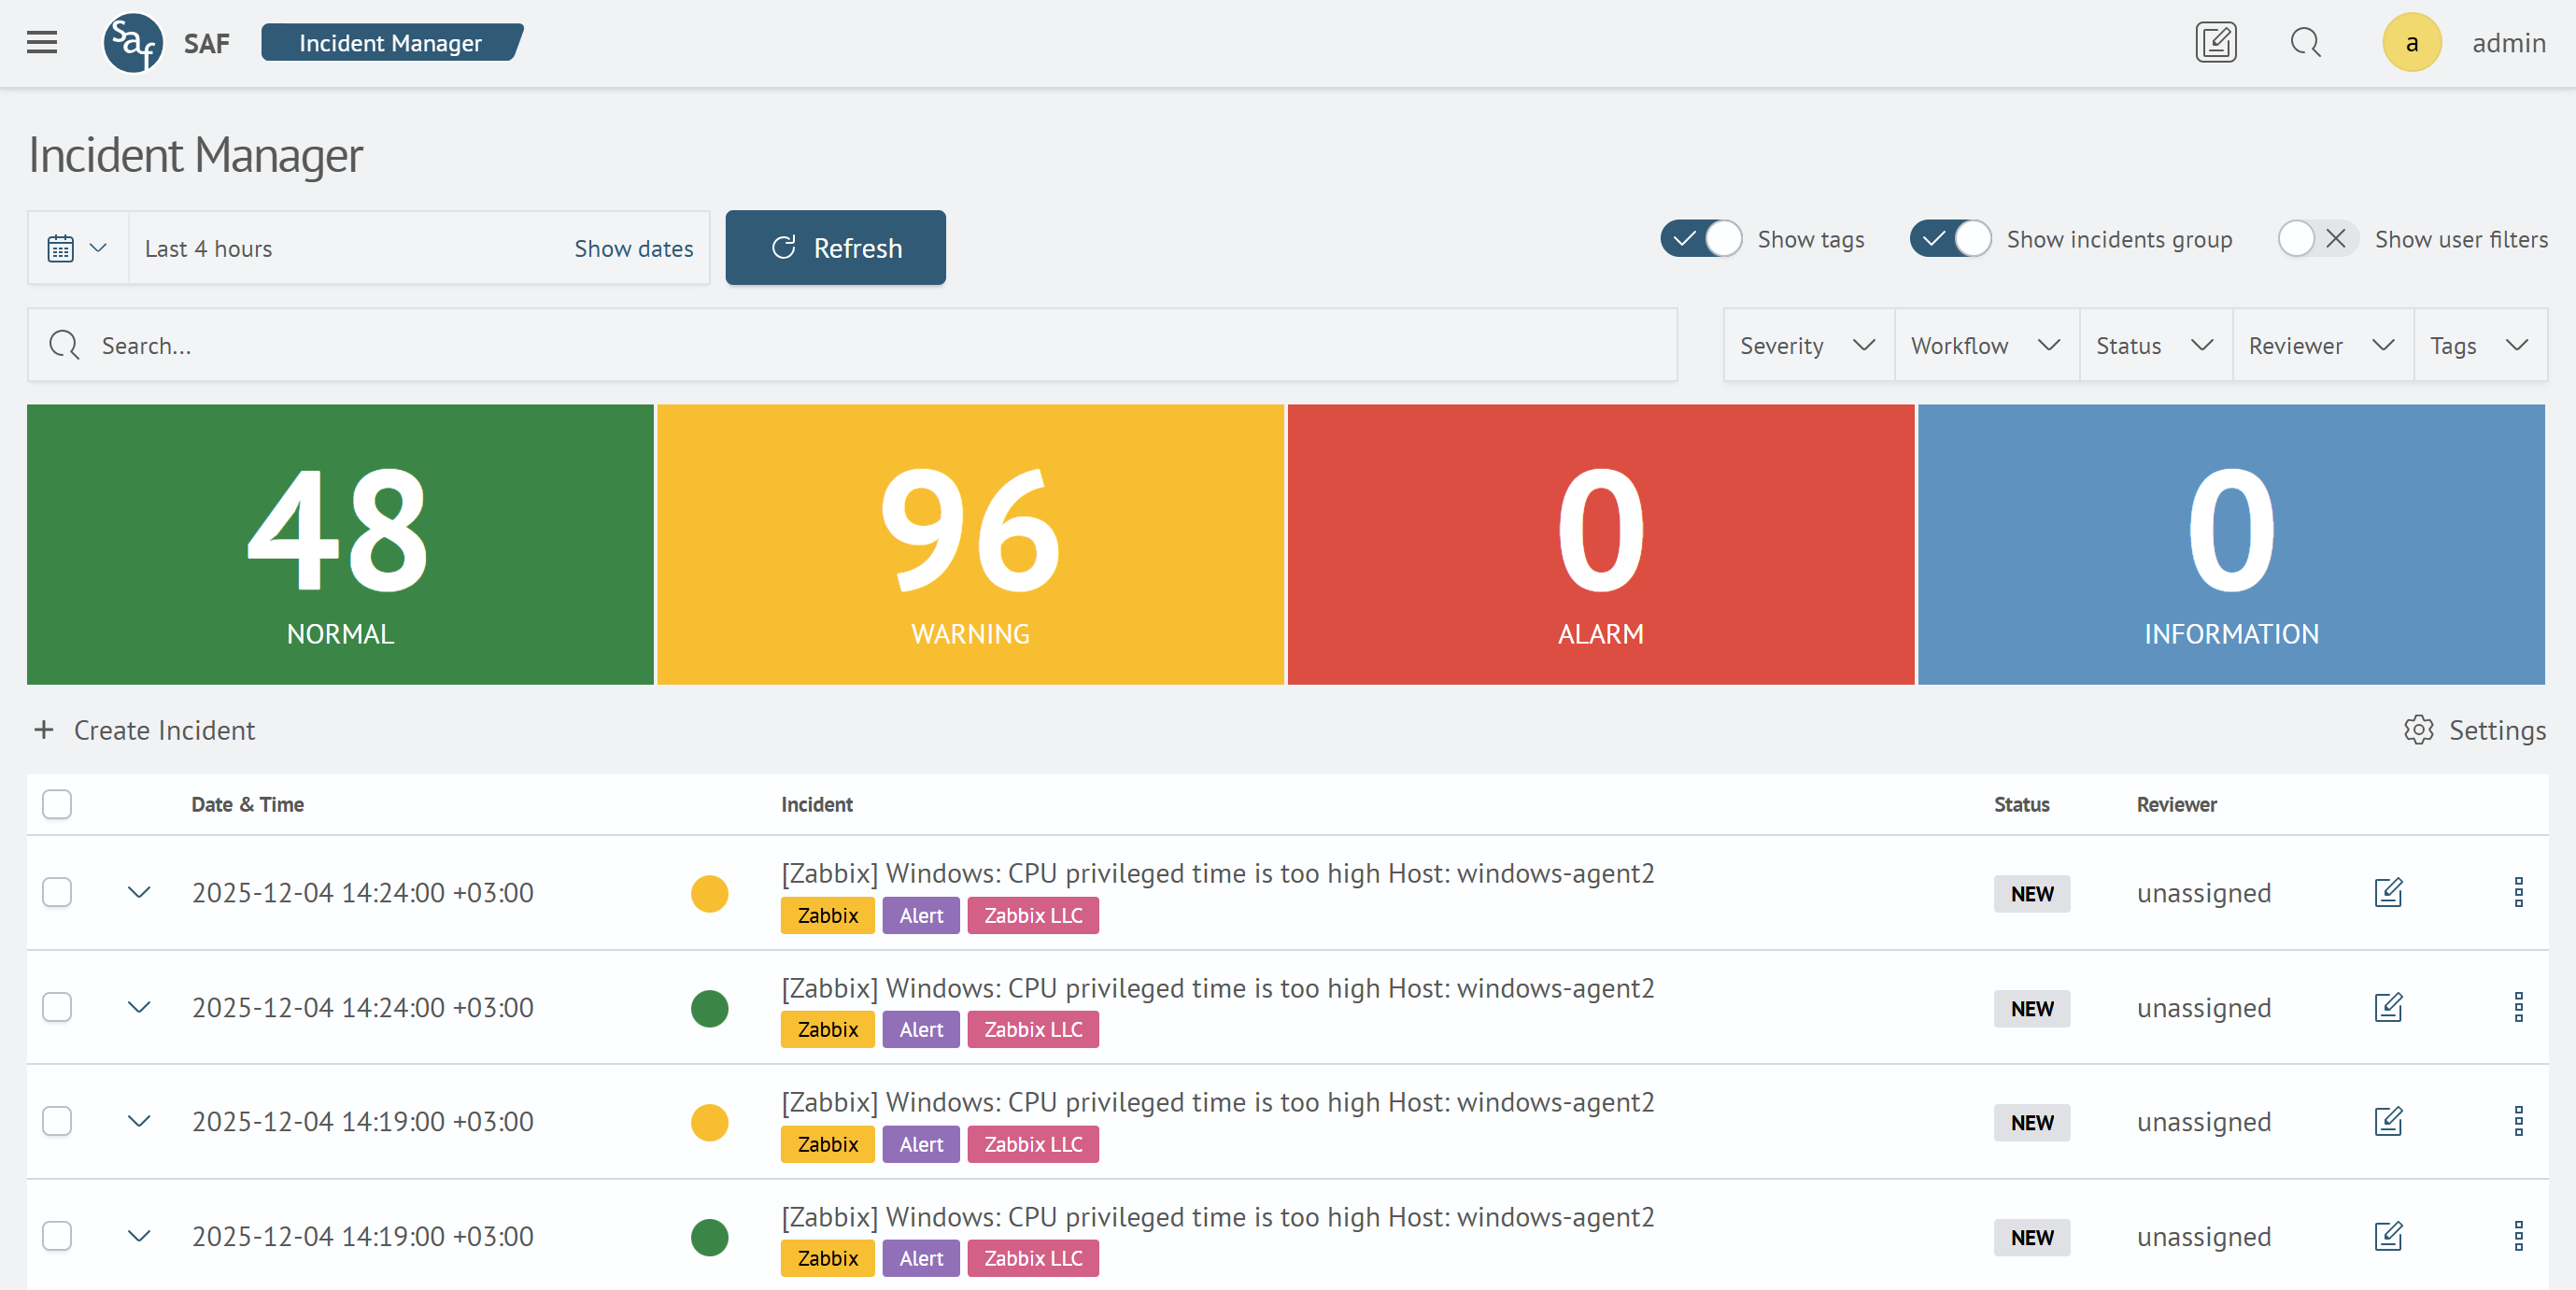Screen dimensions: 2576x1290
Task: Click the yellow WARNING severity card
Action: (970, 545)
